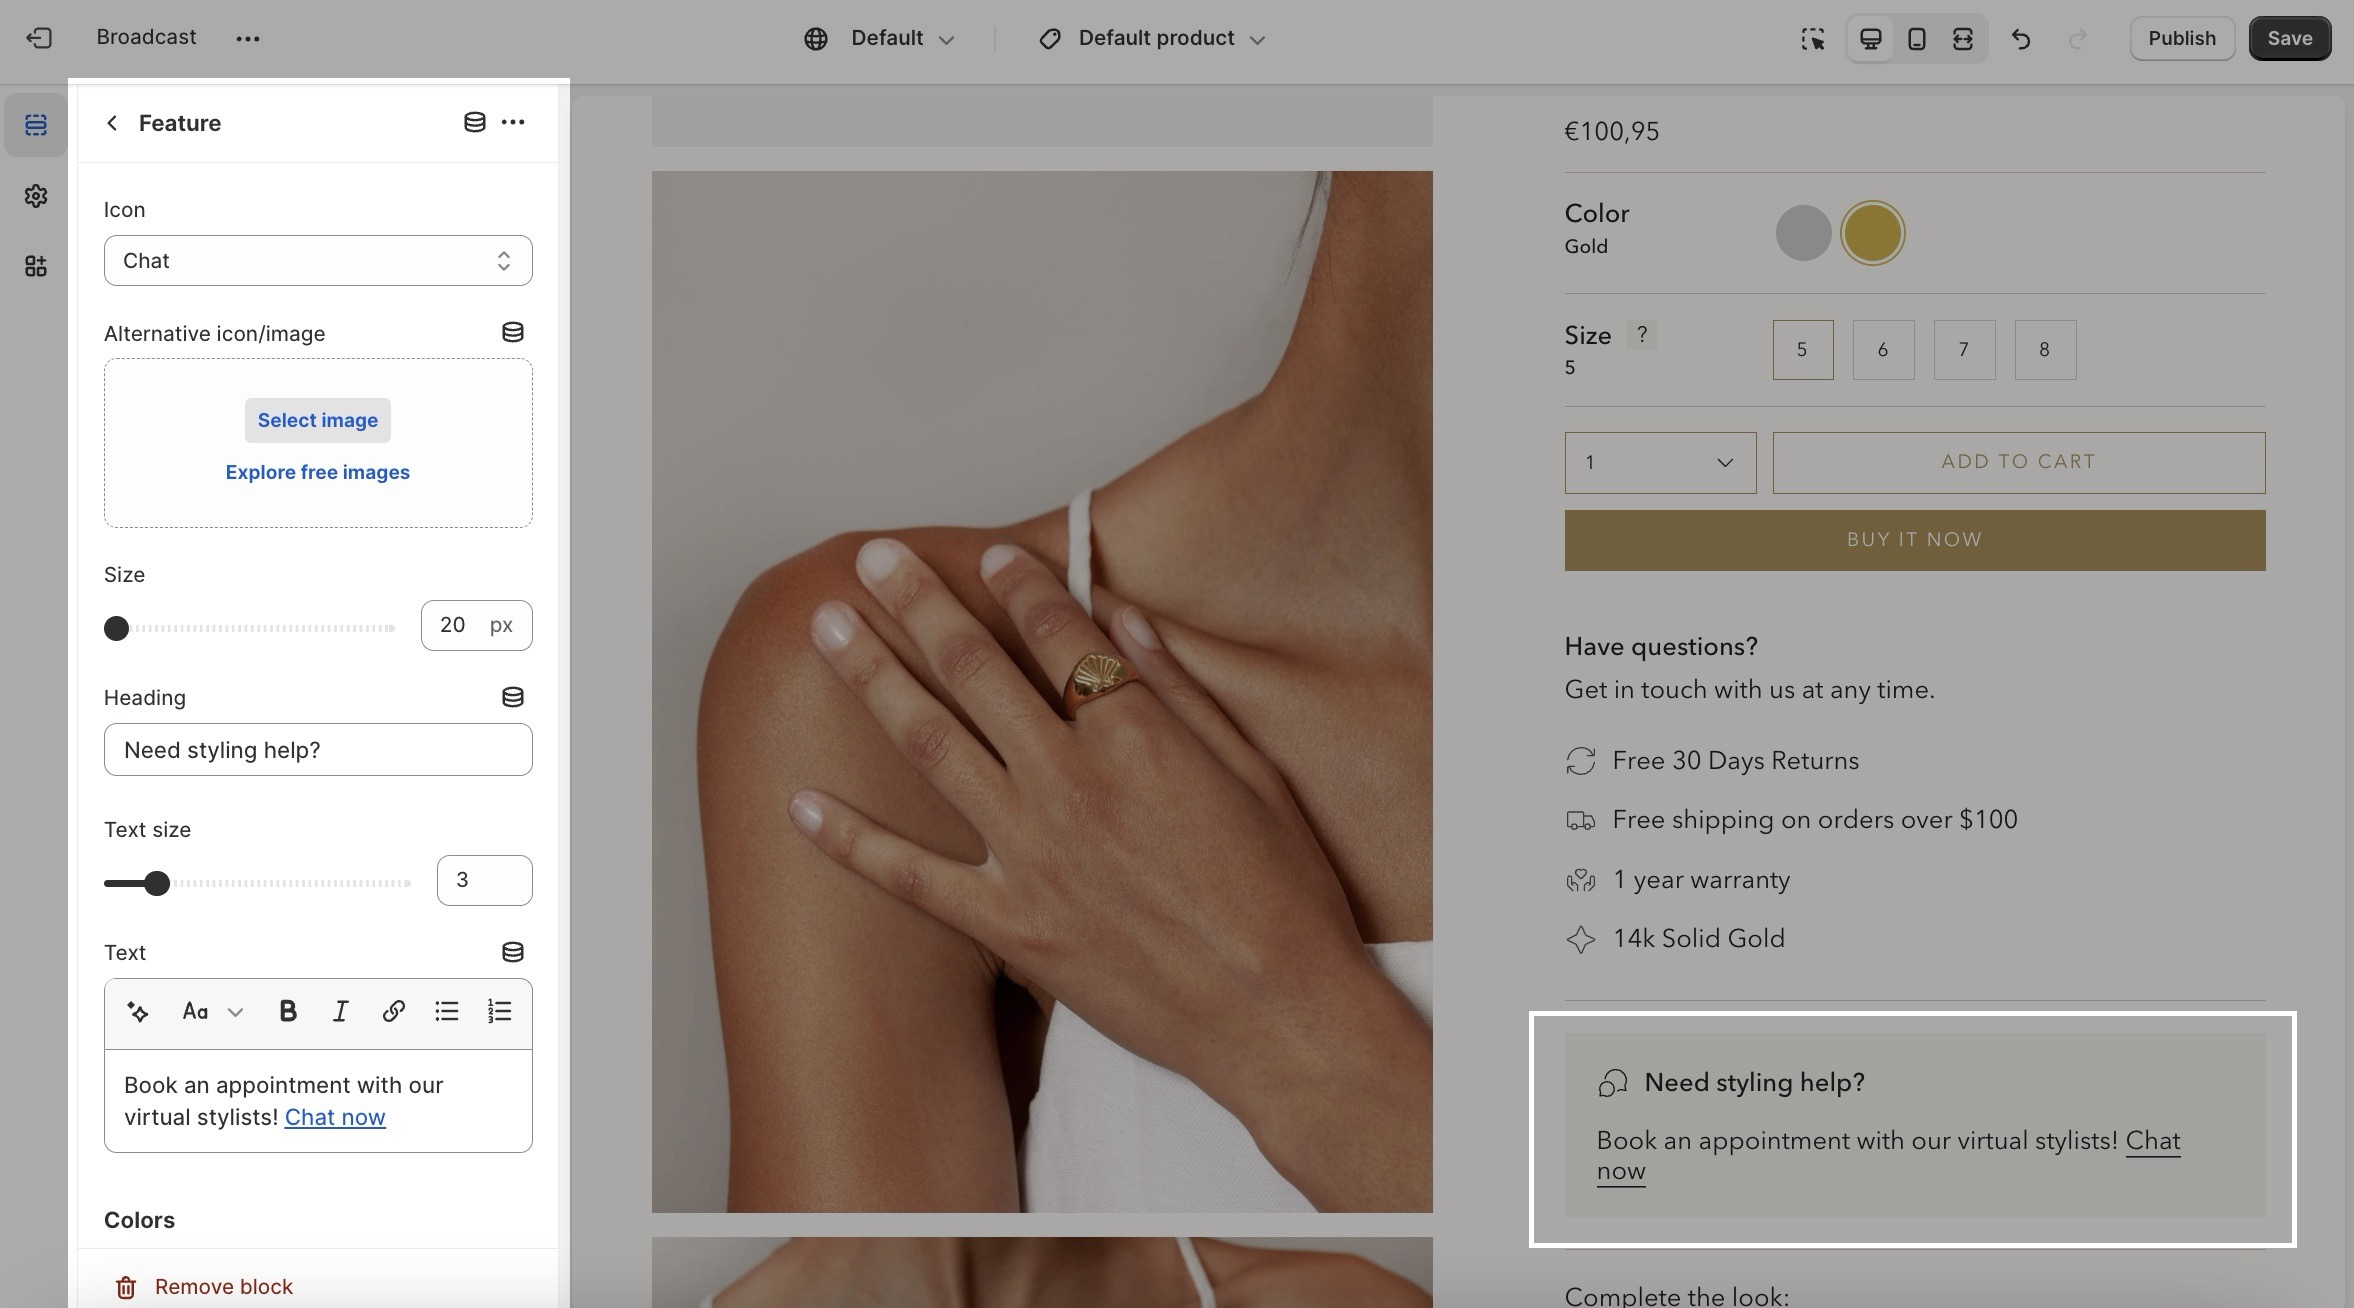Screen dimensions: 2354x1308
Task: Toggle bold formatting in Text editor
Action: 288,1011
